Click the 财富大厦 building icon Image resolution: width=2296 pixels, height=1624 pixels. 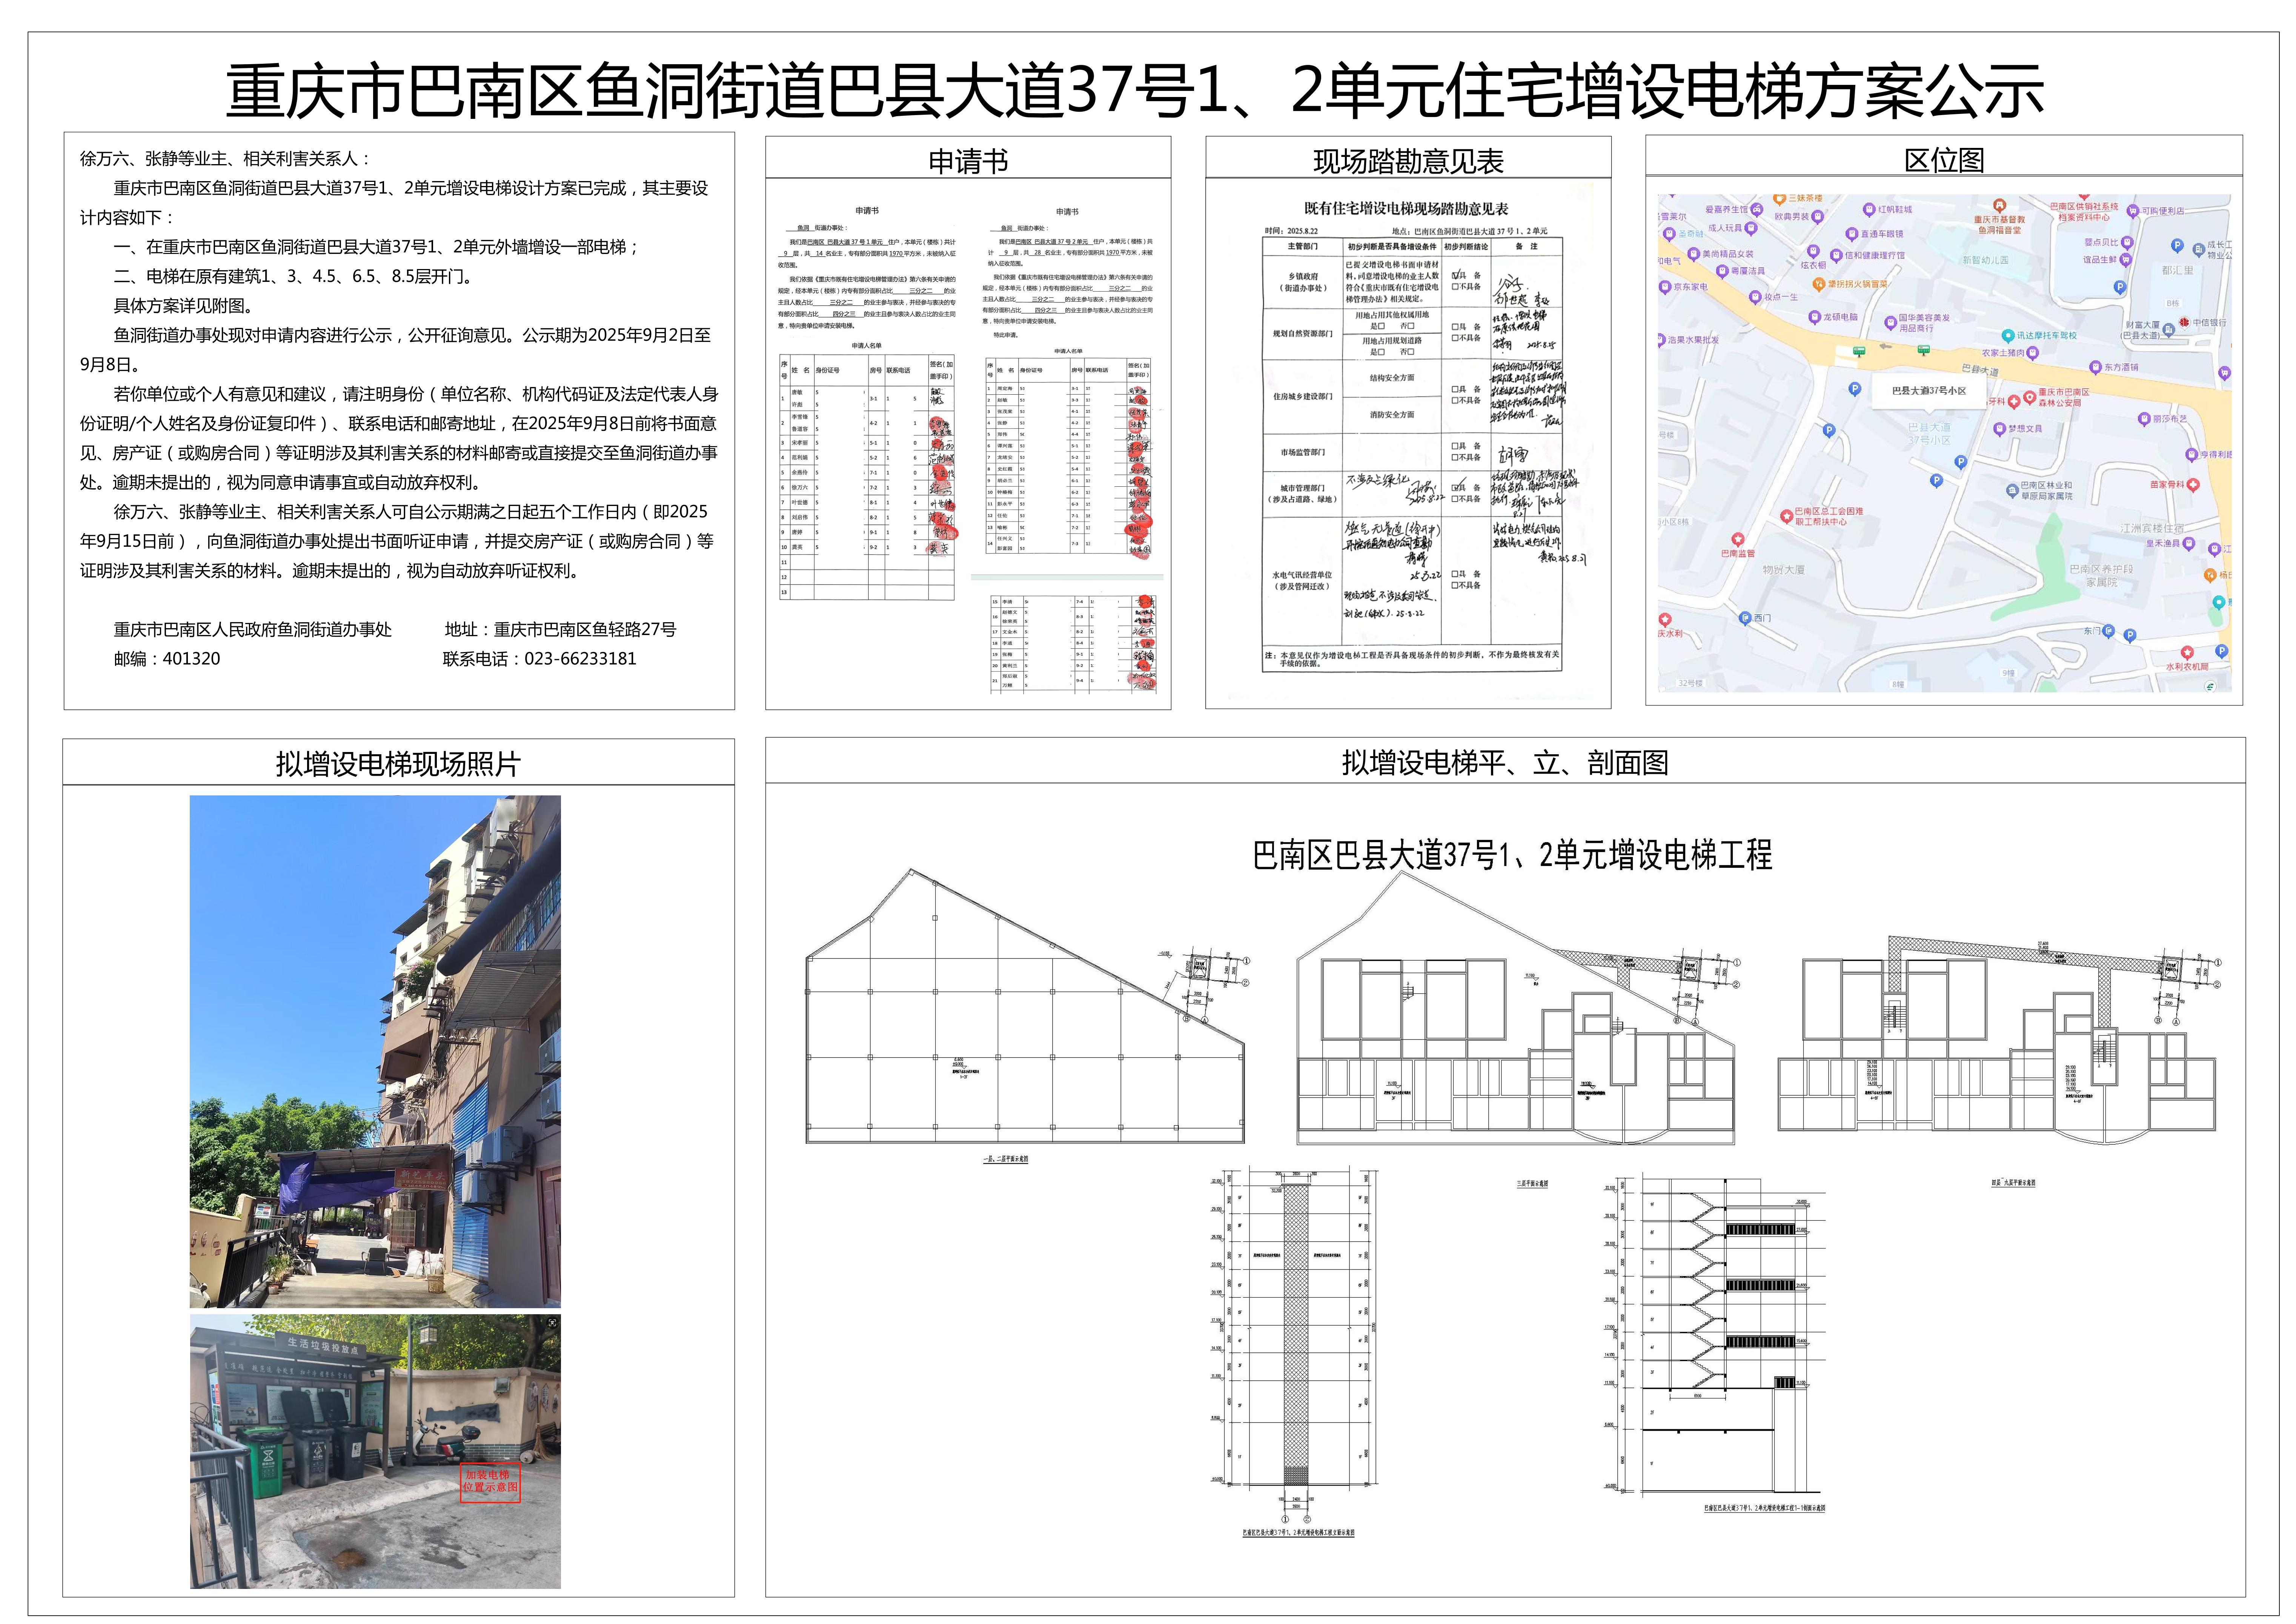coord(2169,330)
